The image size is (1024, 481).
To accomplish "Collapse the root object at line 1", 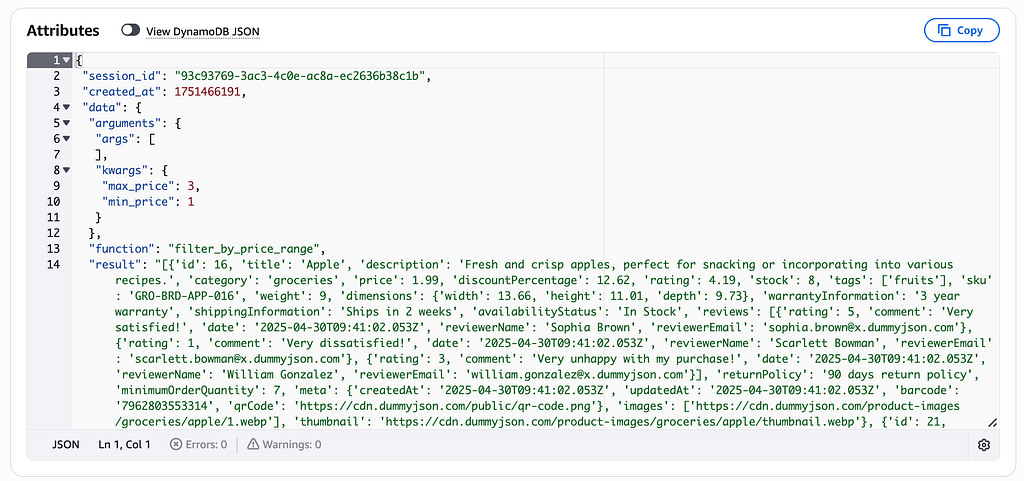I will pos(66,60).
